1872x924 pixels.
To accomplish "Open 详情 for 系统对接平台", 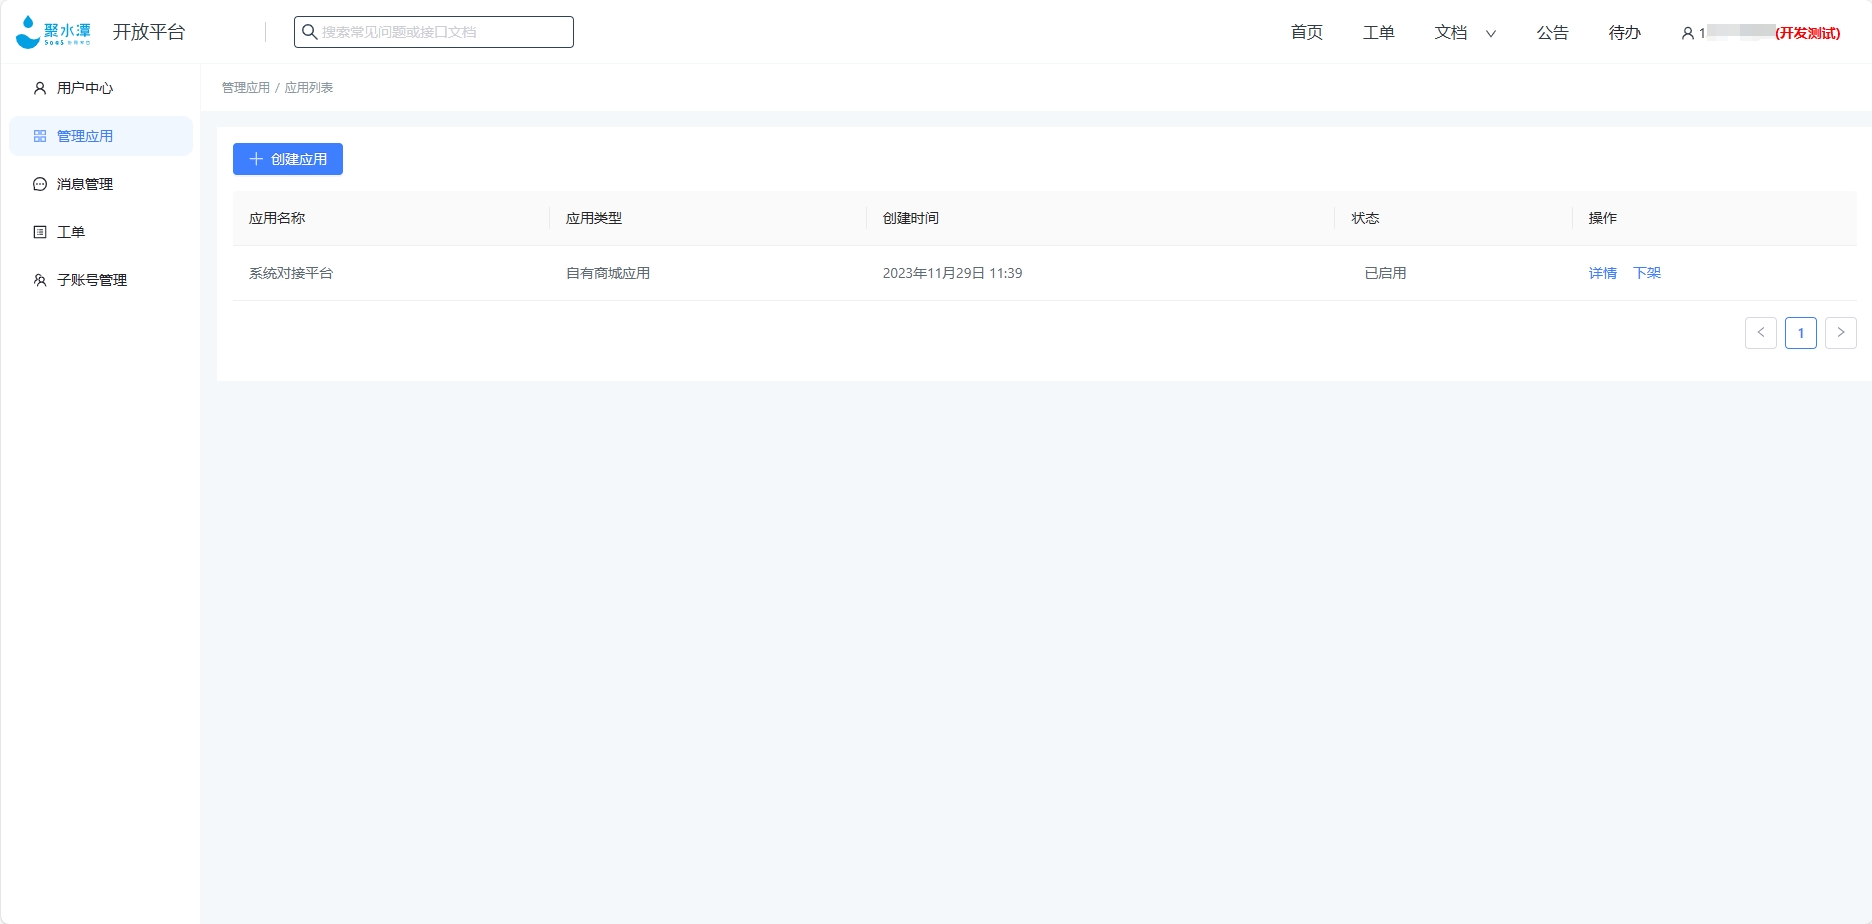I will (x=1602, y=273).
